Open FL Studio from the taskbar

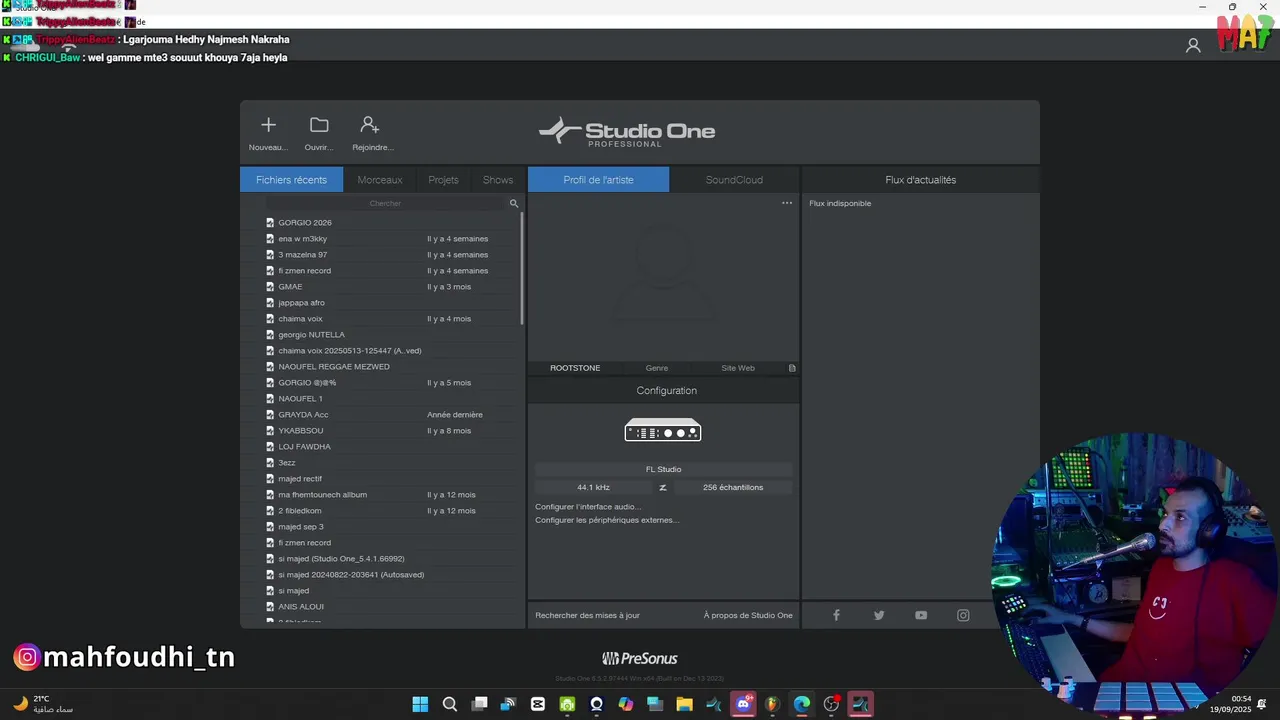[x=772, y=704]
